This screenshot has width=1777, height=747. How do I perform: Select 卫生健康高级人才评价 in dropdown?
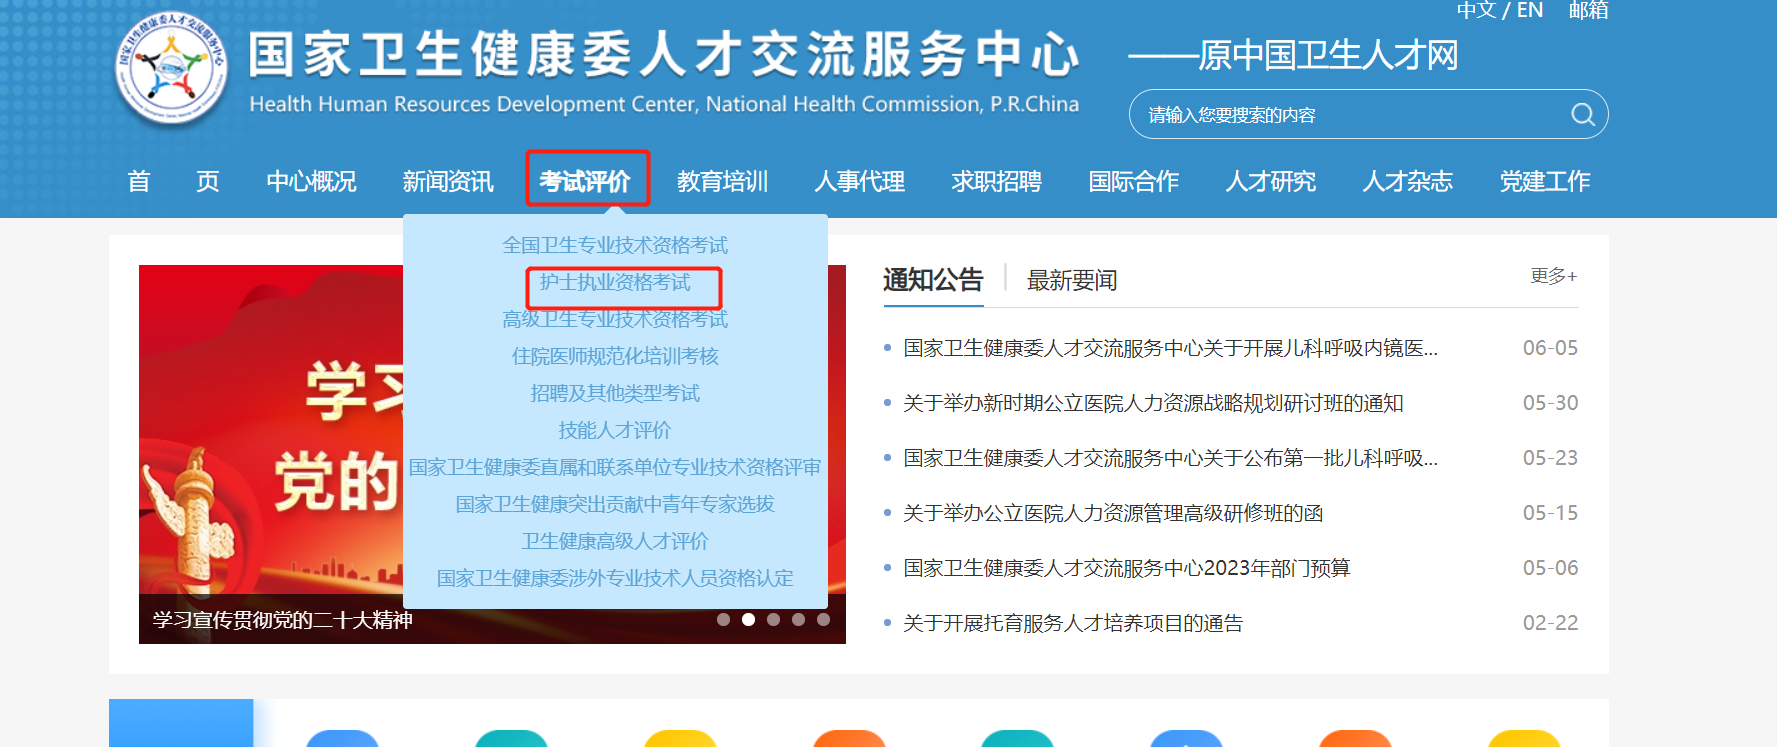(615, 541)
